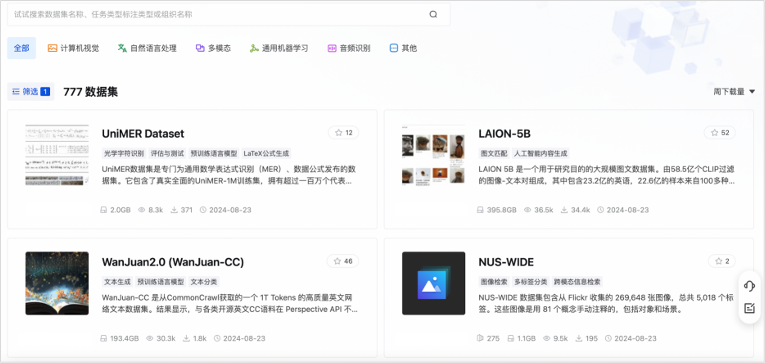Click NUS-WIDE 9.5k views icon

[x=547, y=338]
